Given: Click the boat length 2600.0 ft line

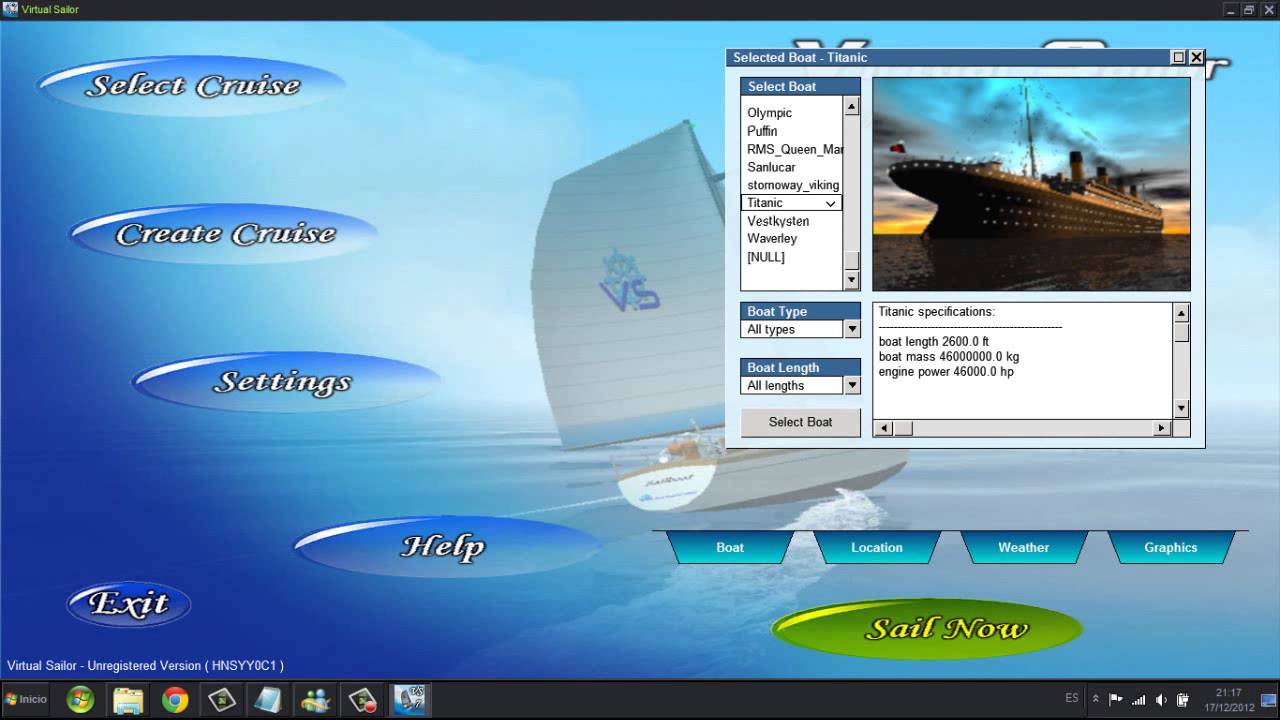Looking at the screenshot, I should tap(934, 342).
